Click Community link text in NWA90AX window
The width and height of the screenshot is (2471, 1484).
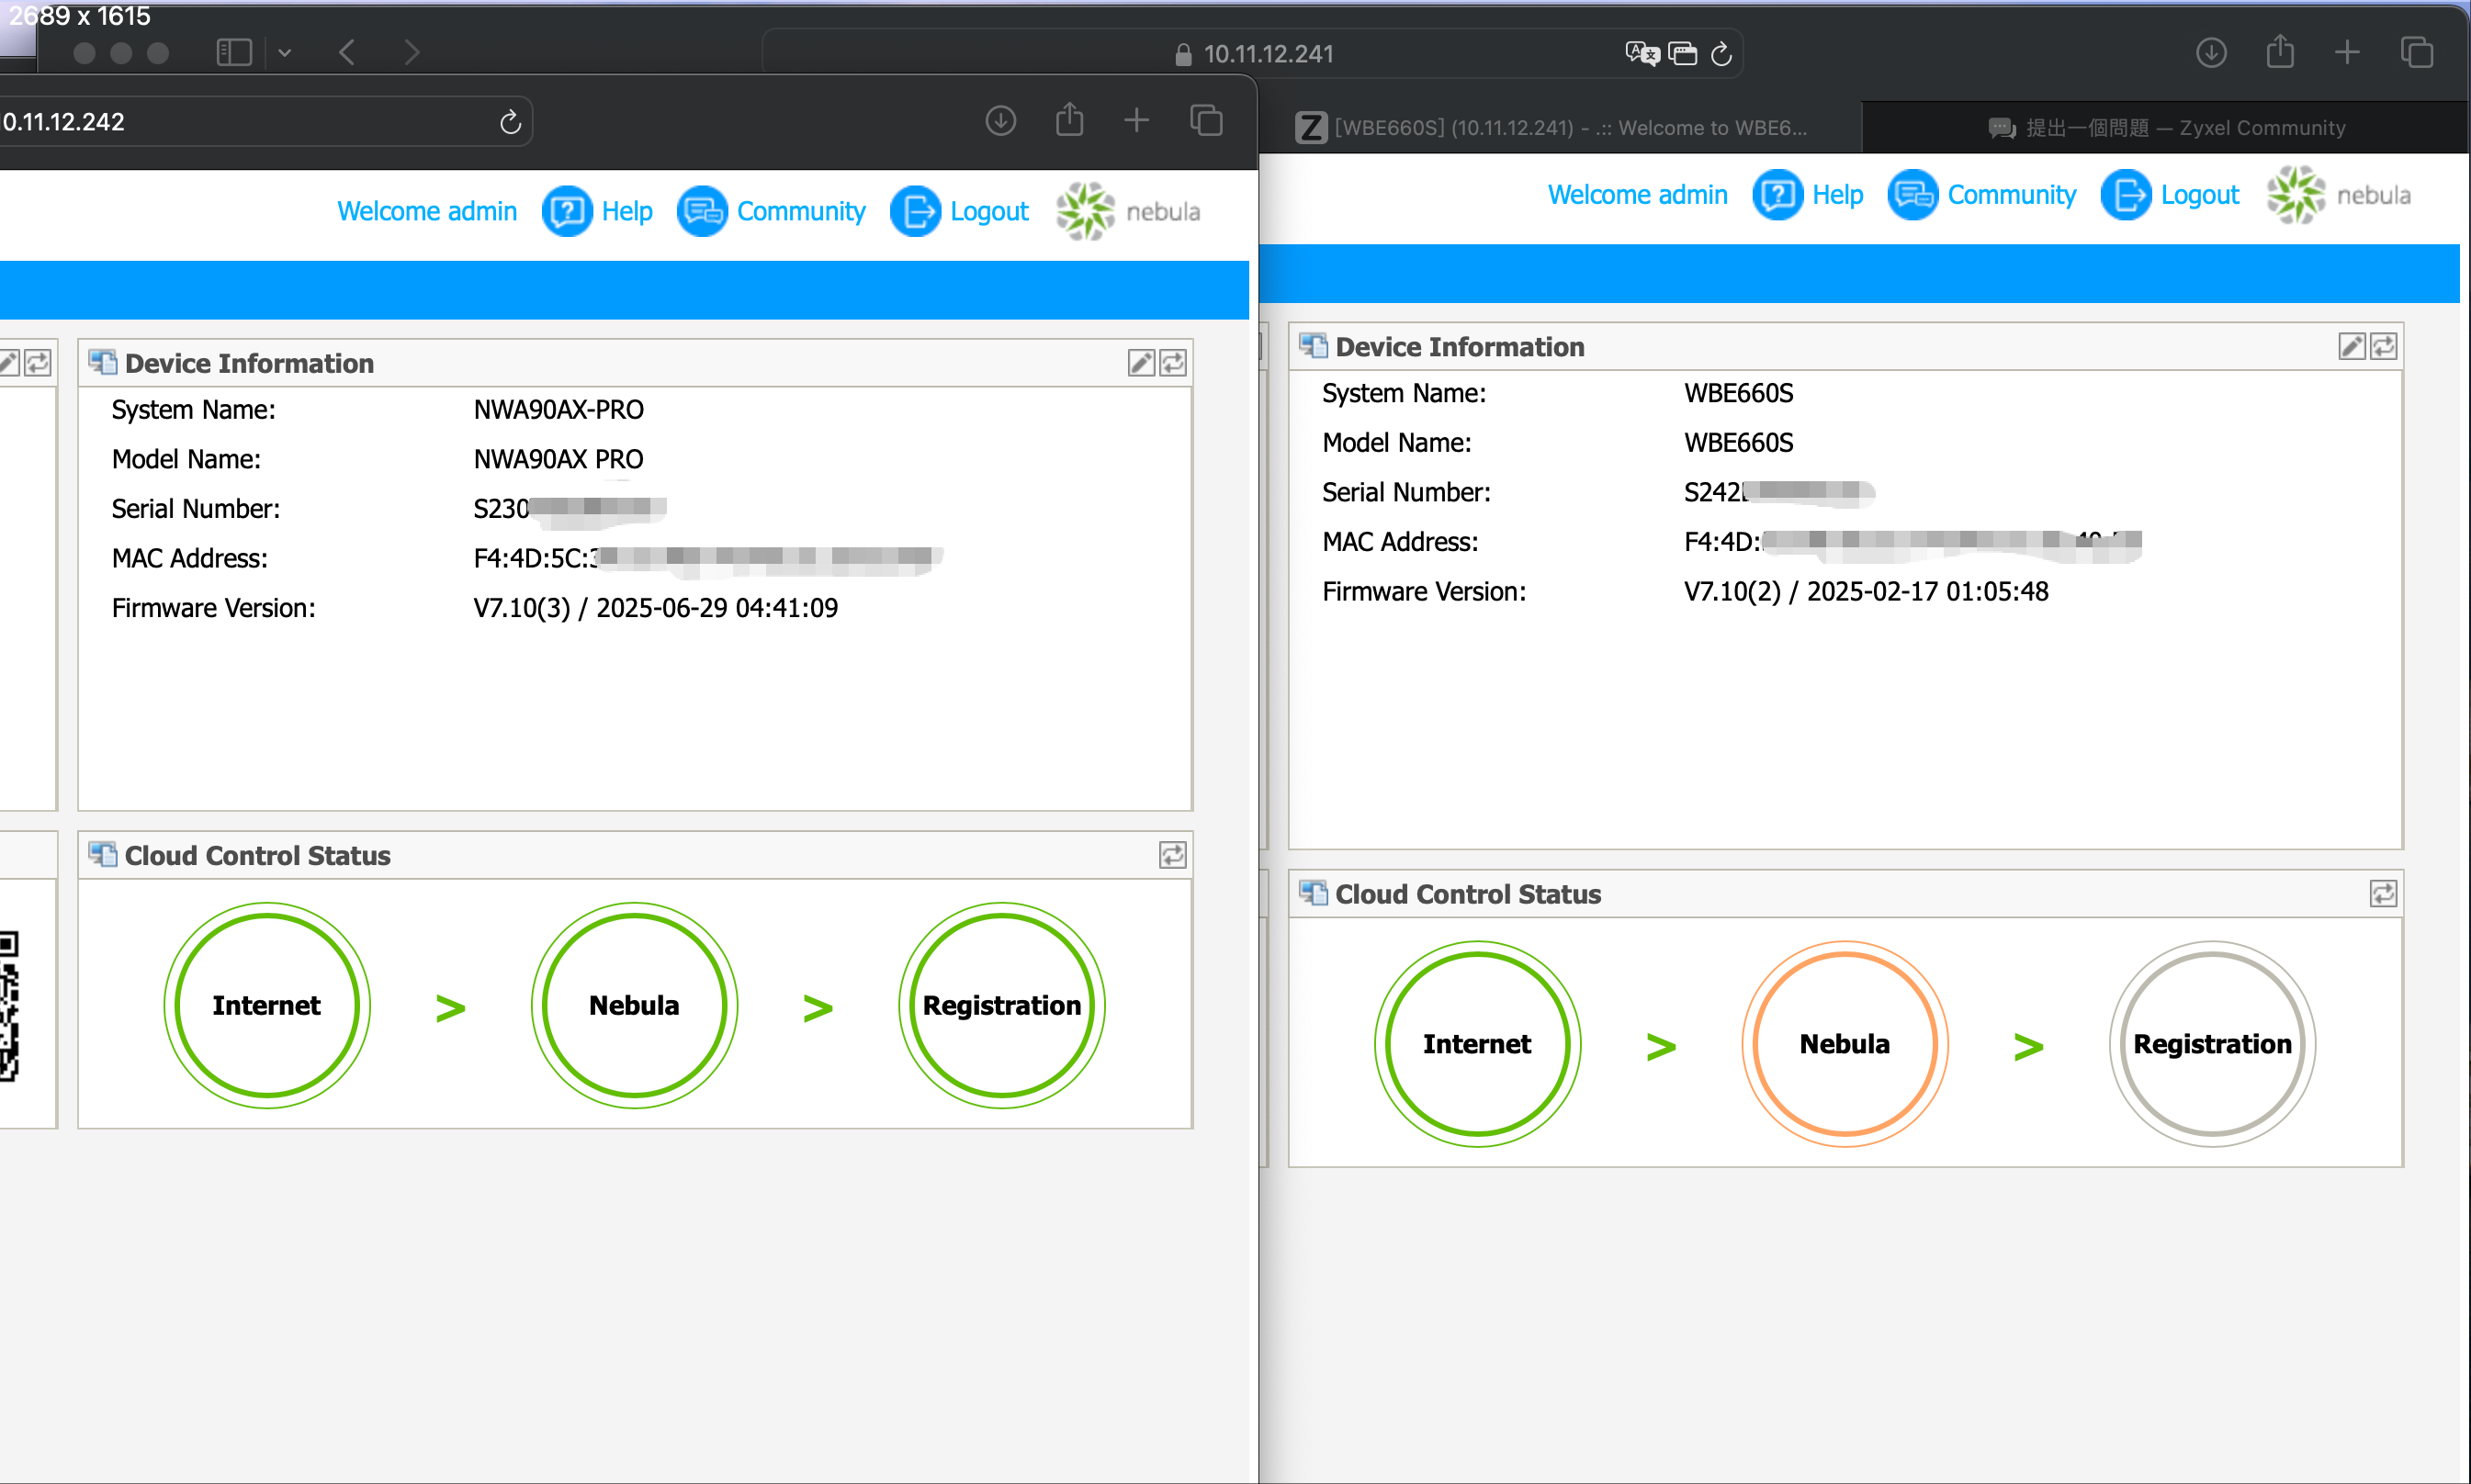pos(801,212)
